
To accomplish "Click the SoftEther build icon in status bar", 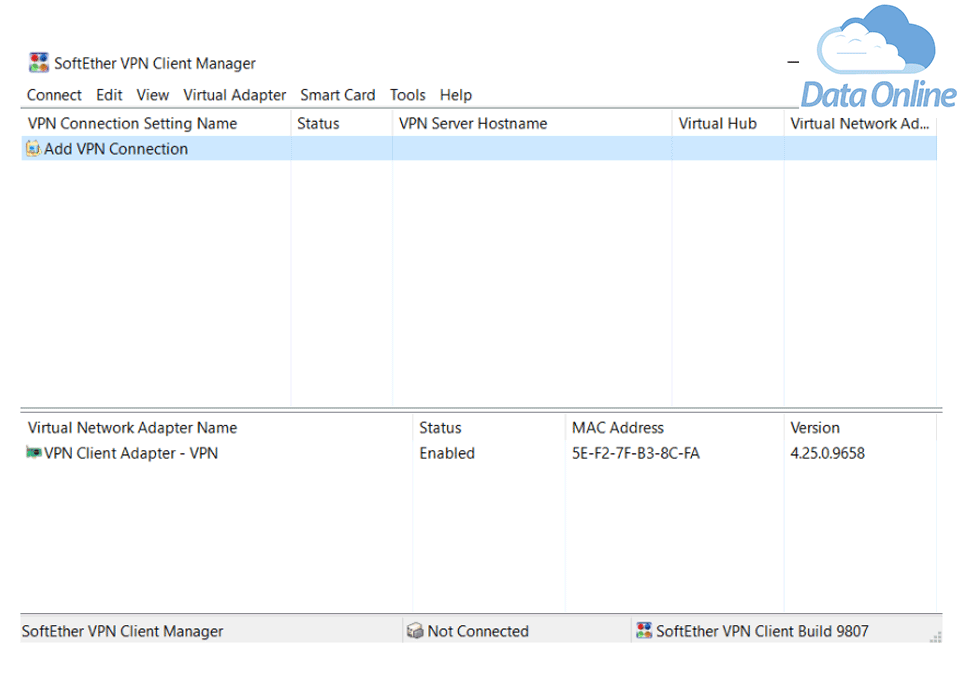I will (643, 631).
